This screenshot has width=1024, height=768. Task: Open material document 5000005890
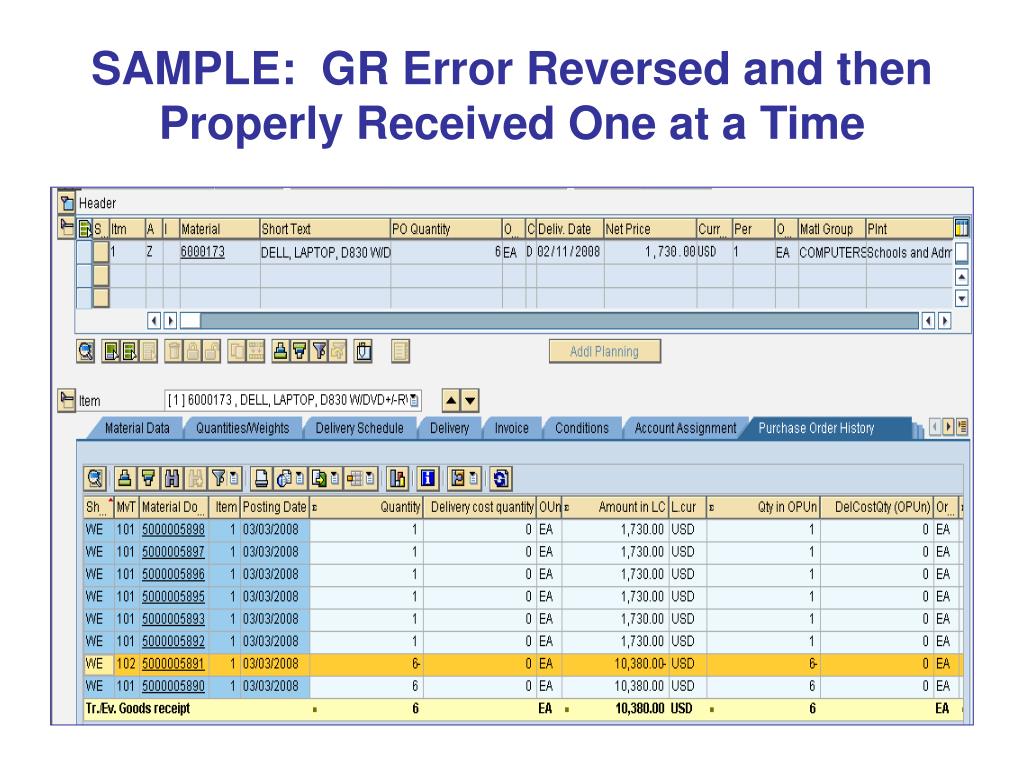173,686
